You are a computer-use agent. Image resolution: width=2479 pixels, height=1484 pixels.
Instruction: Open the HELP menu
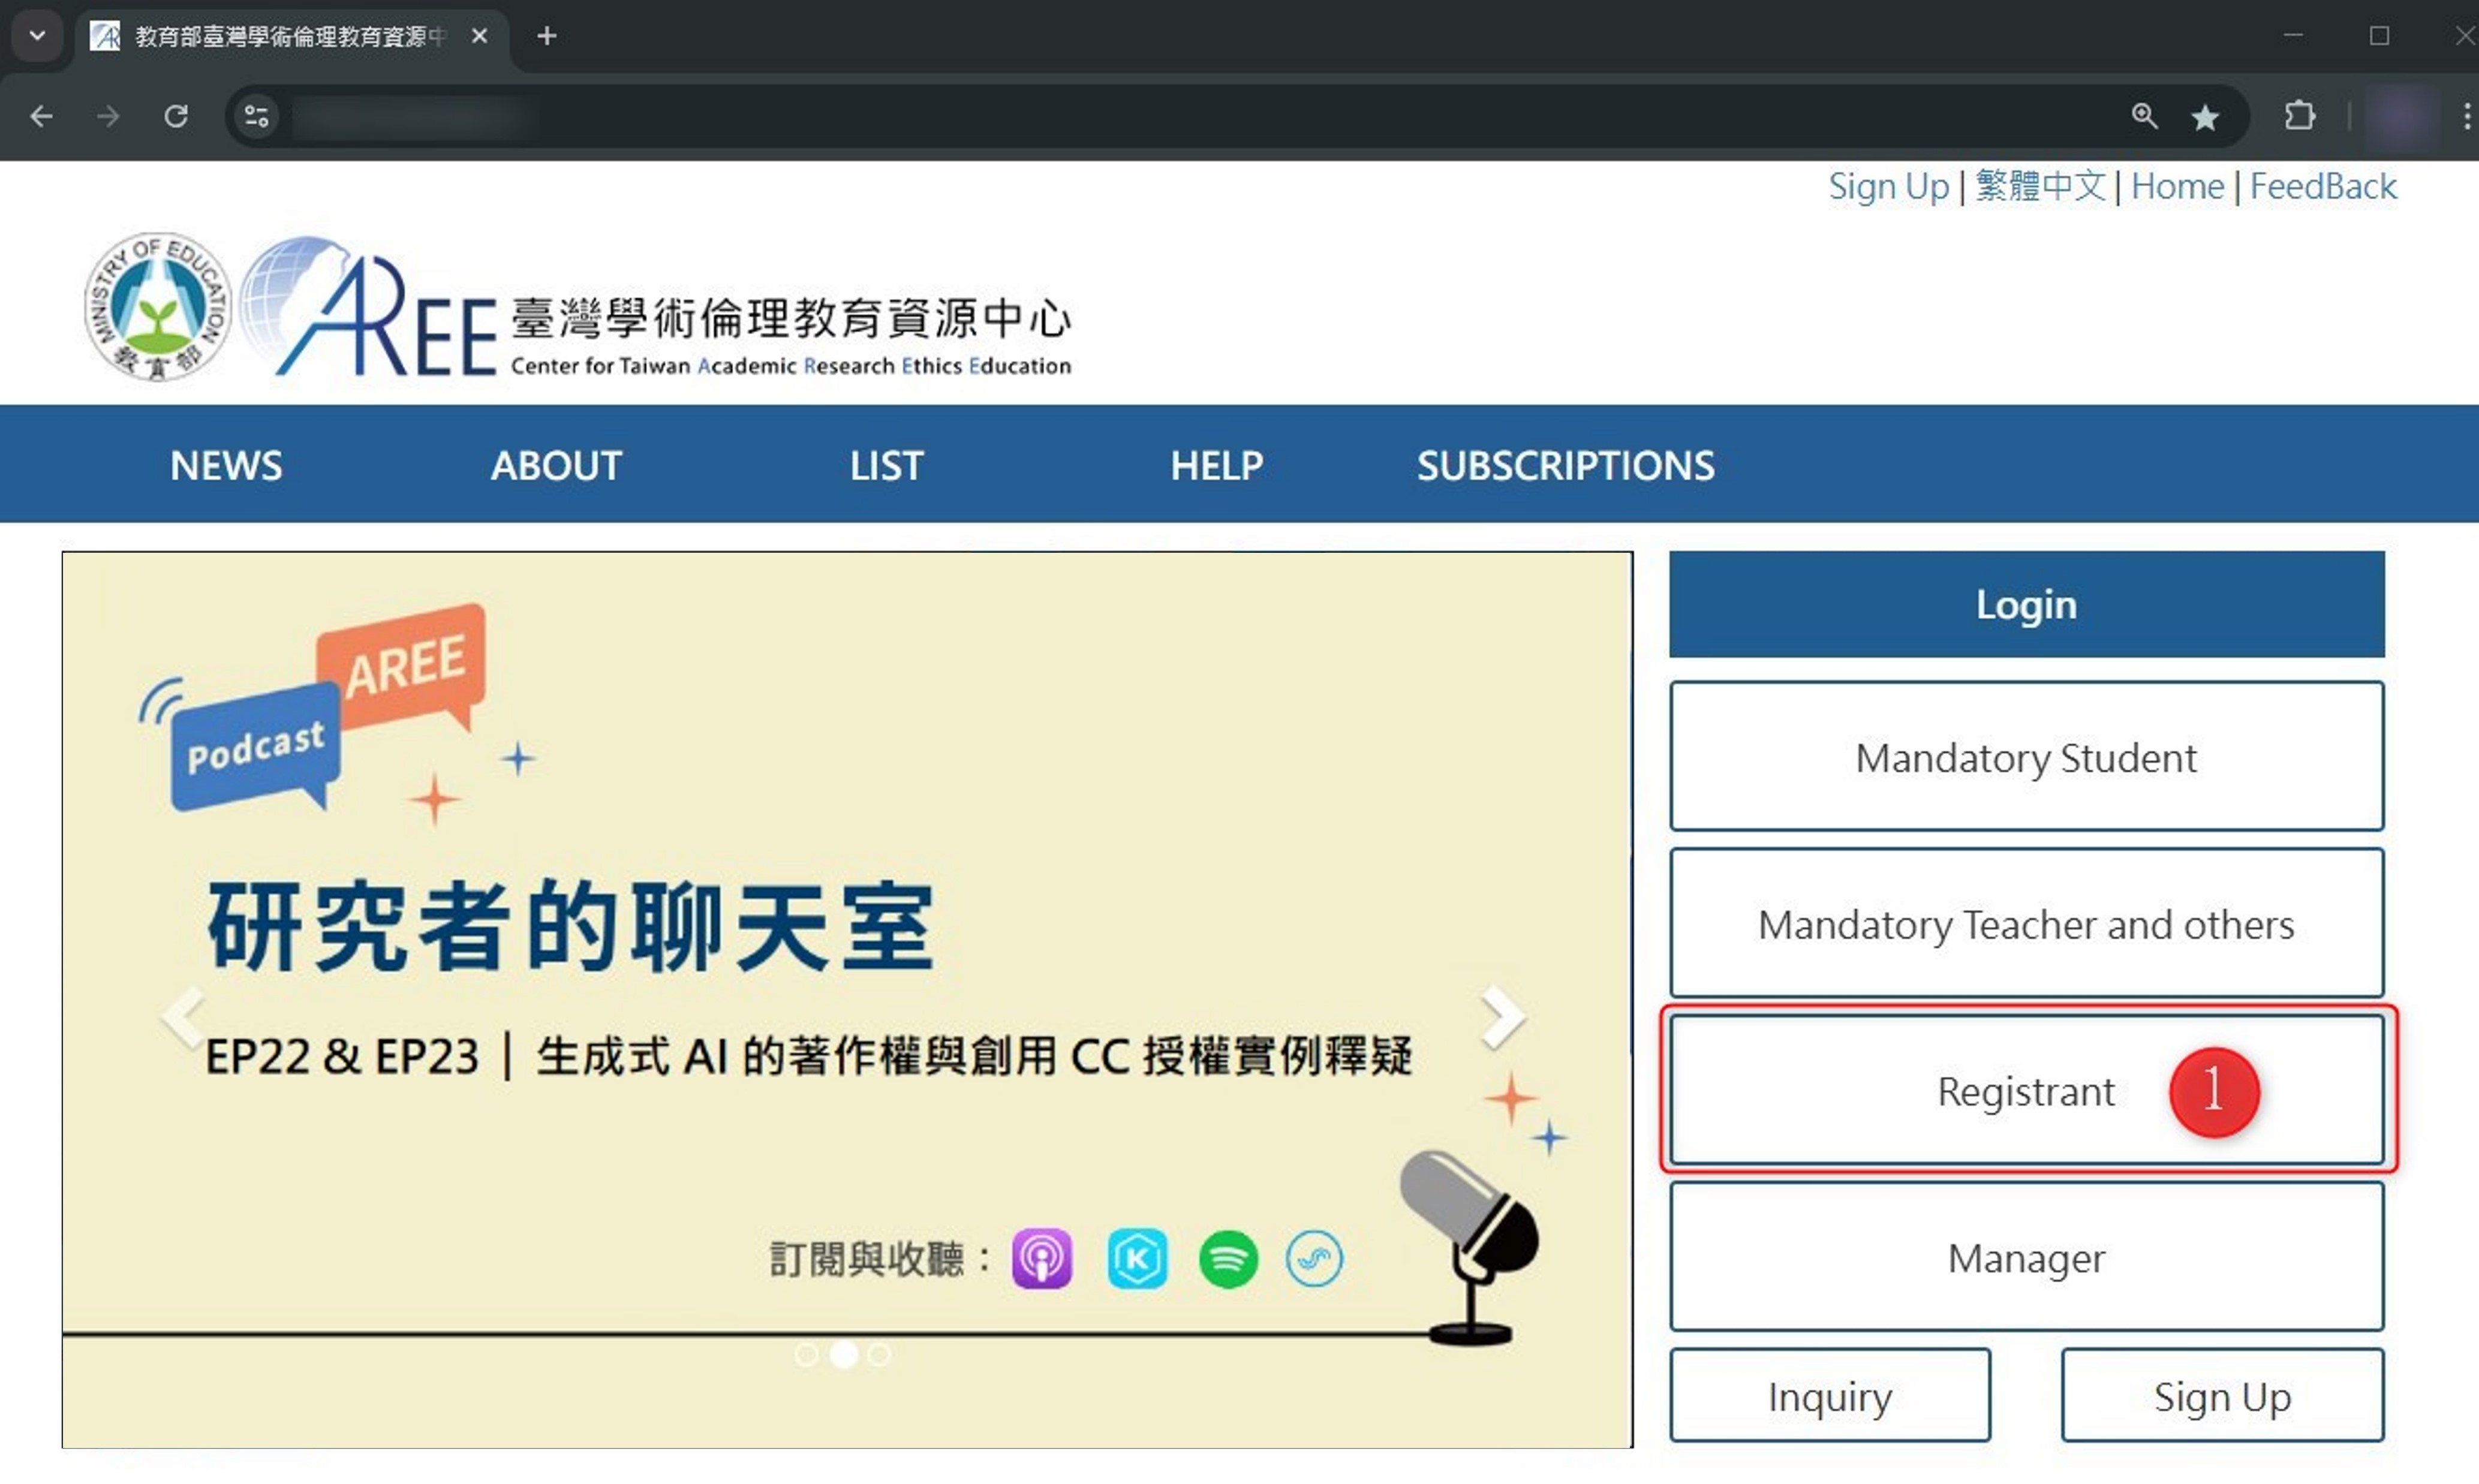click(1217, 465)
